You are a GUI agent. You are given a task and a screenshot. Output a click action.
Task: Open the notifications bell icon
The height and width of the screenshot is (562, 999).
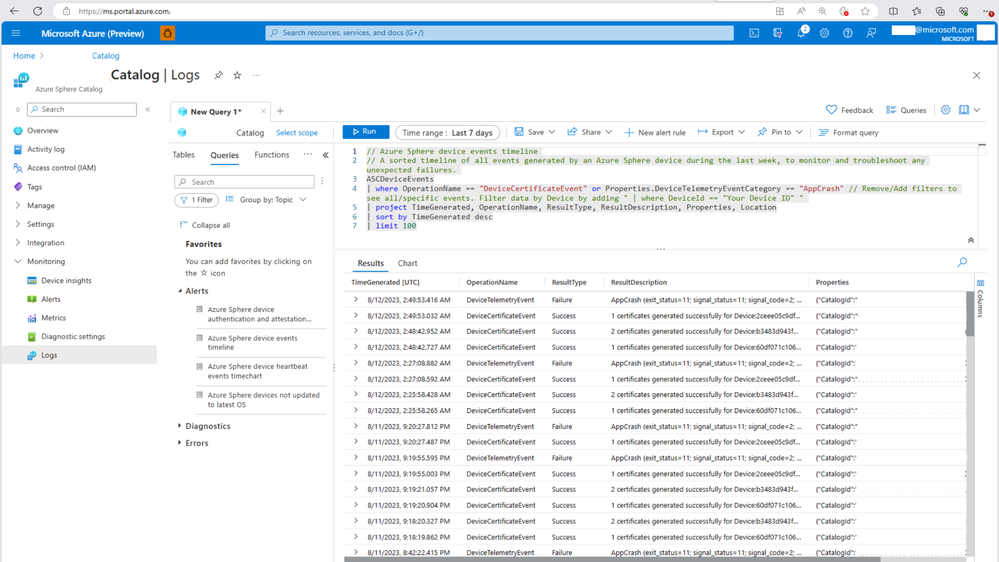tap(800, 33)
